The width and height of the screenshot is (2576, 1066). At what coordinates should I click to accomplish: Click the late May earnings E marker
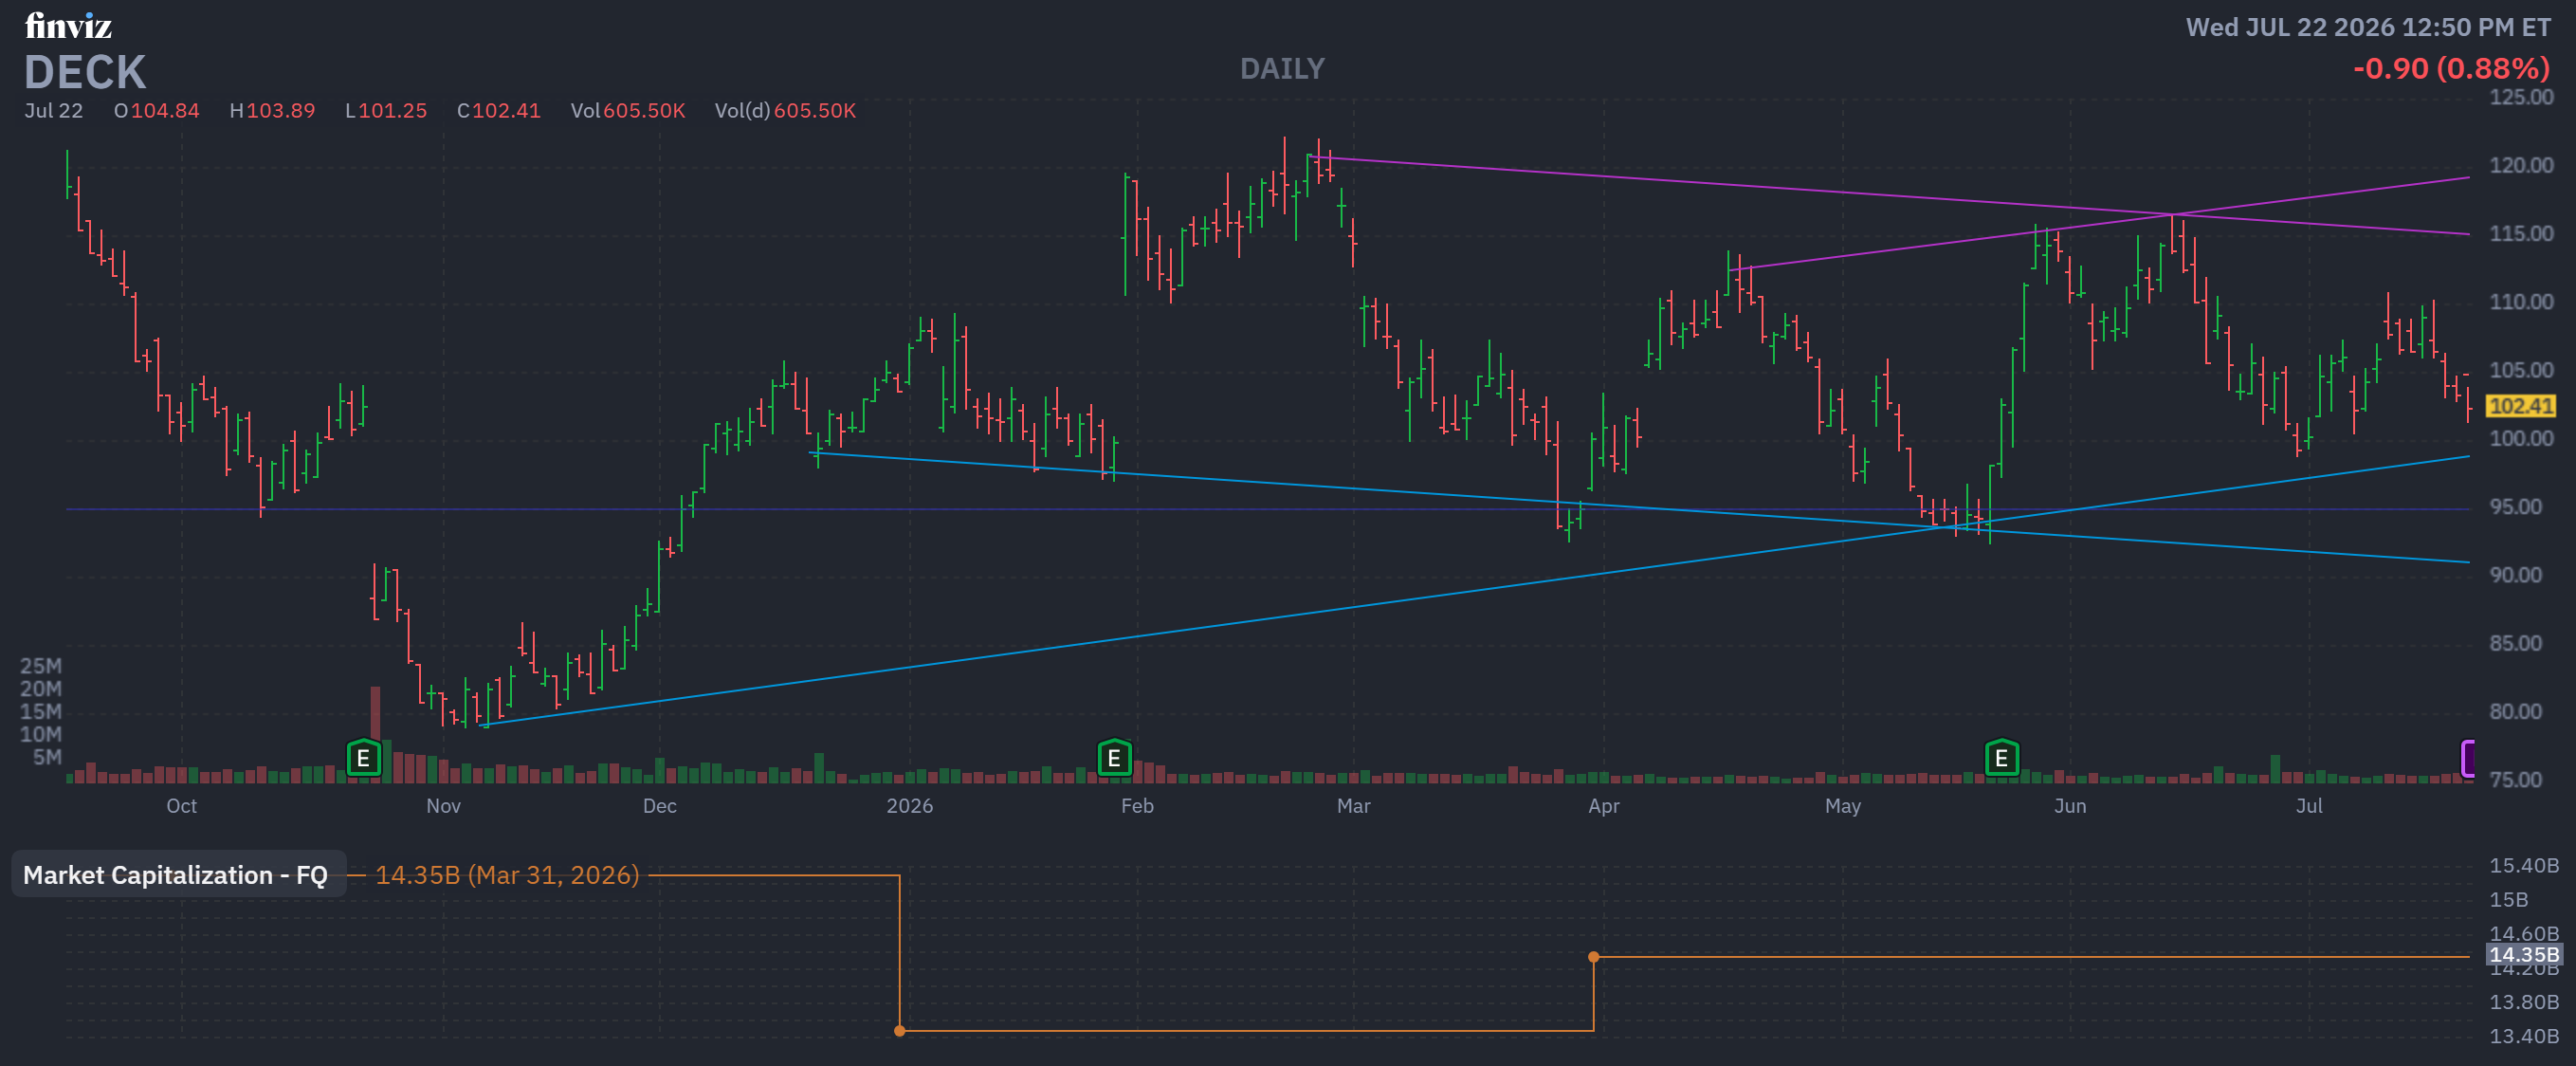click(2001, 758)
